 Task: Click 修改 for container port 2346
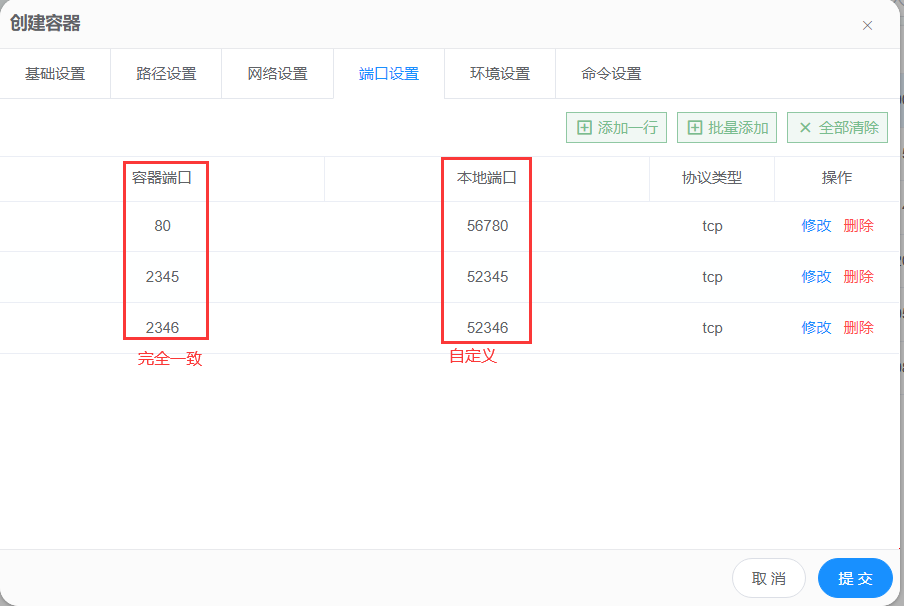[x=816, y=328]
